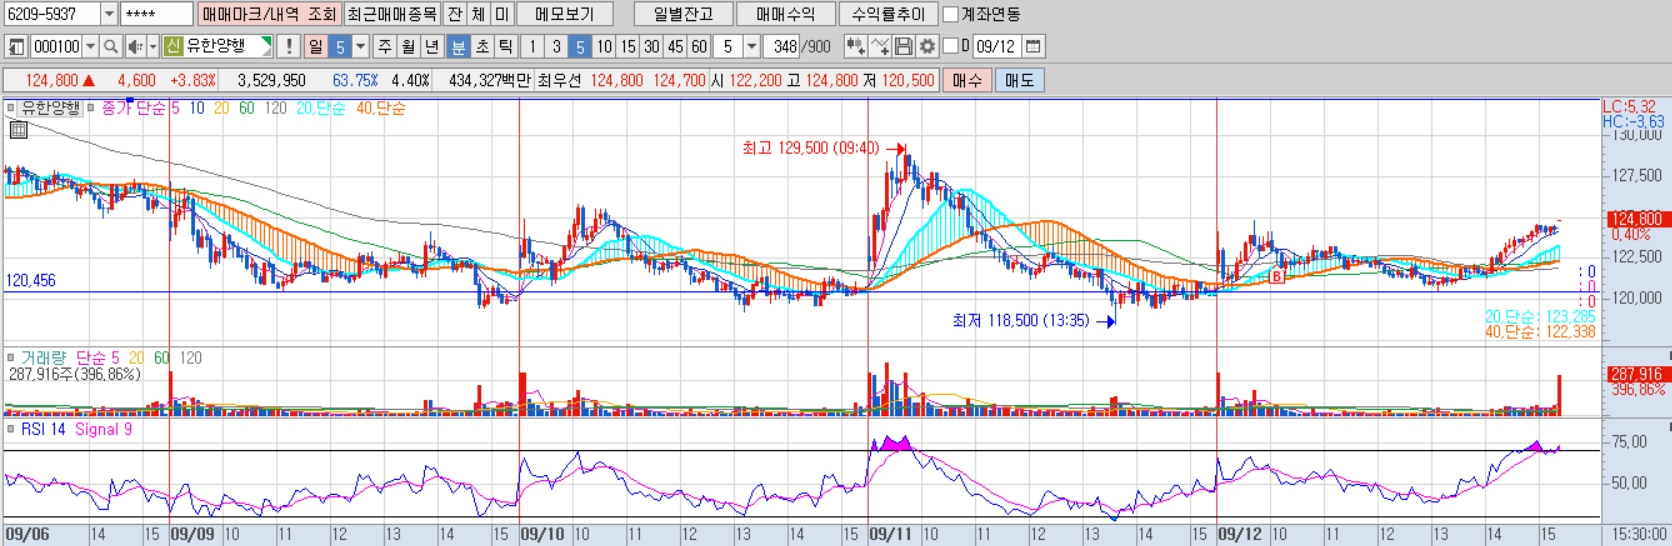This screenshot has width=1672, height=546.
Task: Click the Signal 9 indicator label
Action: click(103, 429)
